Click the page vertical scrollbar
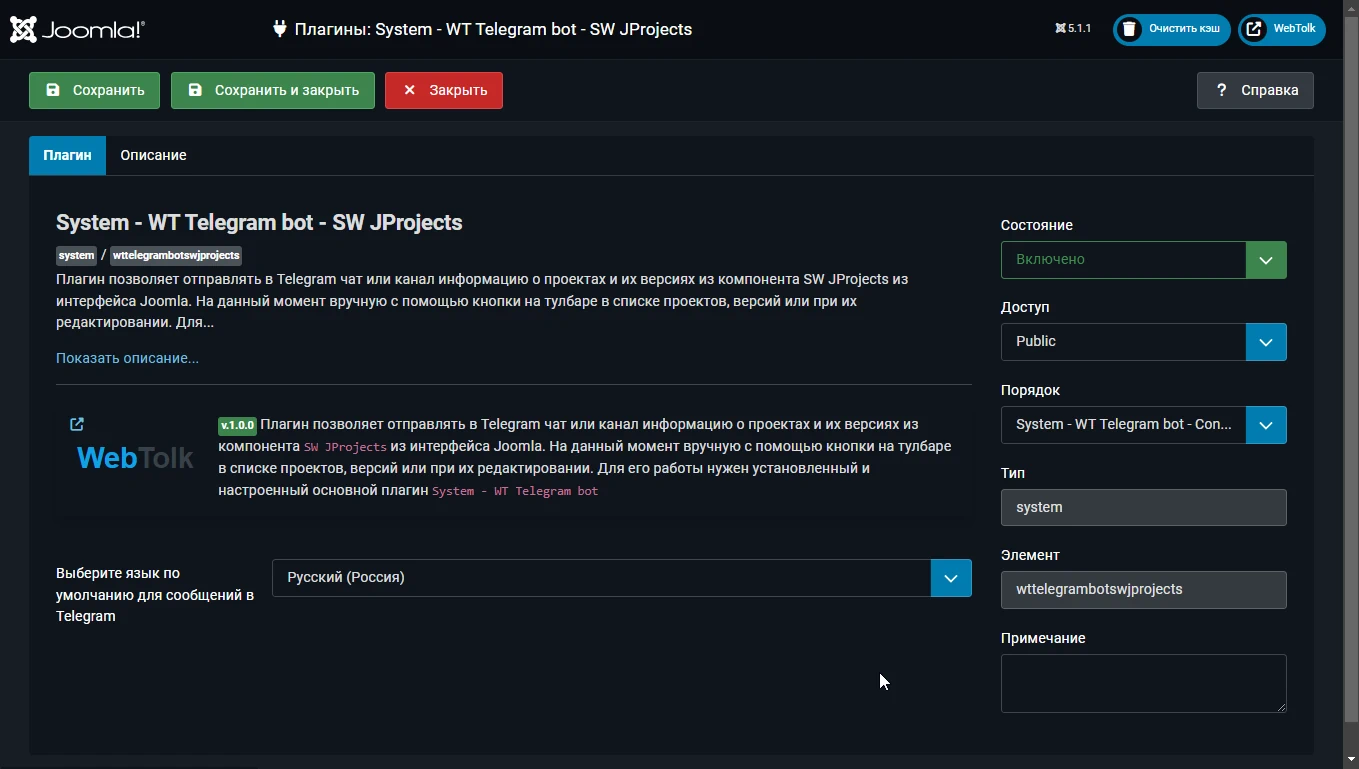Image resolution: width=1359 pixels, height=769 pixels. (x=1350, y=380)
